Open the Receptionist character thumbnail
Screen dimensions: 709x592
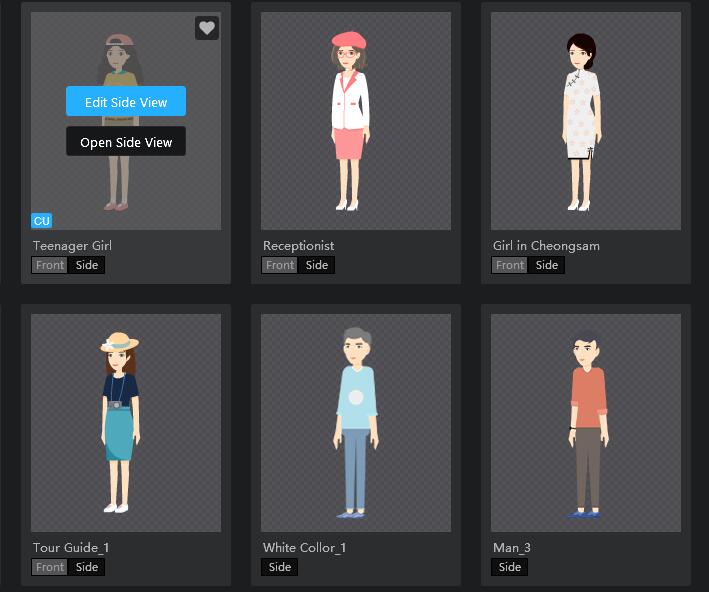pyautogui.click(x=356, y=122)
